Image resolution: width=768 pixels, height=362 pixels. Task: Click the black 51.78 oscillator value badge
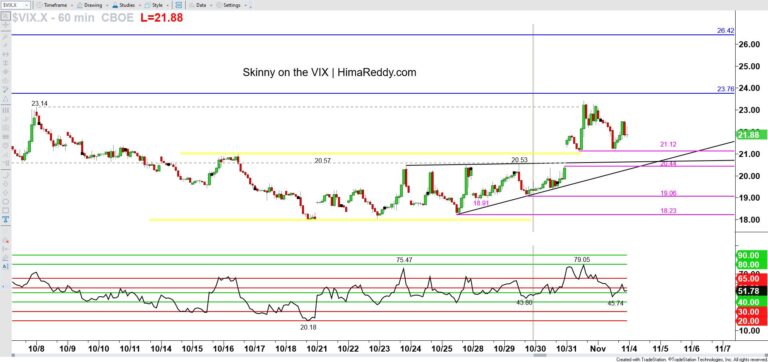[751, 290]
